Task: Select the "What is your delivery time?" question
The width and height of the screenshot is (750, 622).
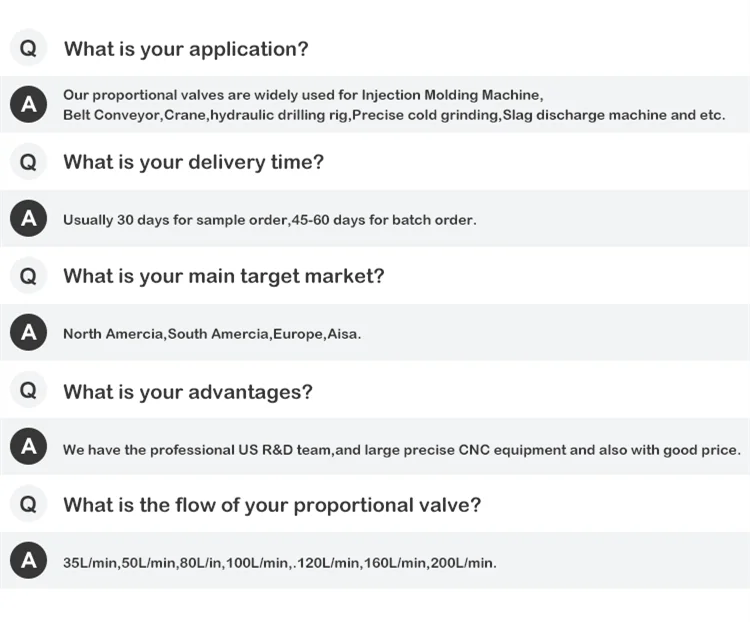Action: point(193,162)
